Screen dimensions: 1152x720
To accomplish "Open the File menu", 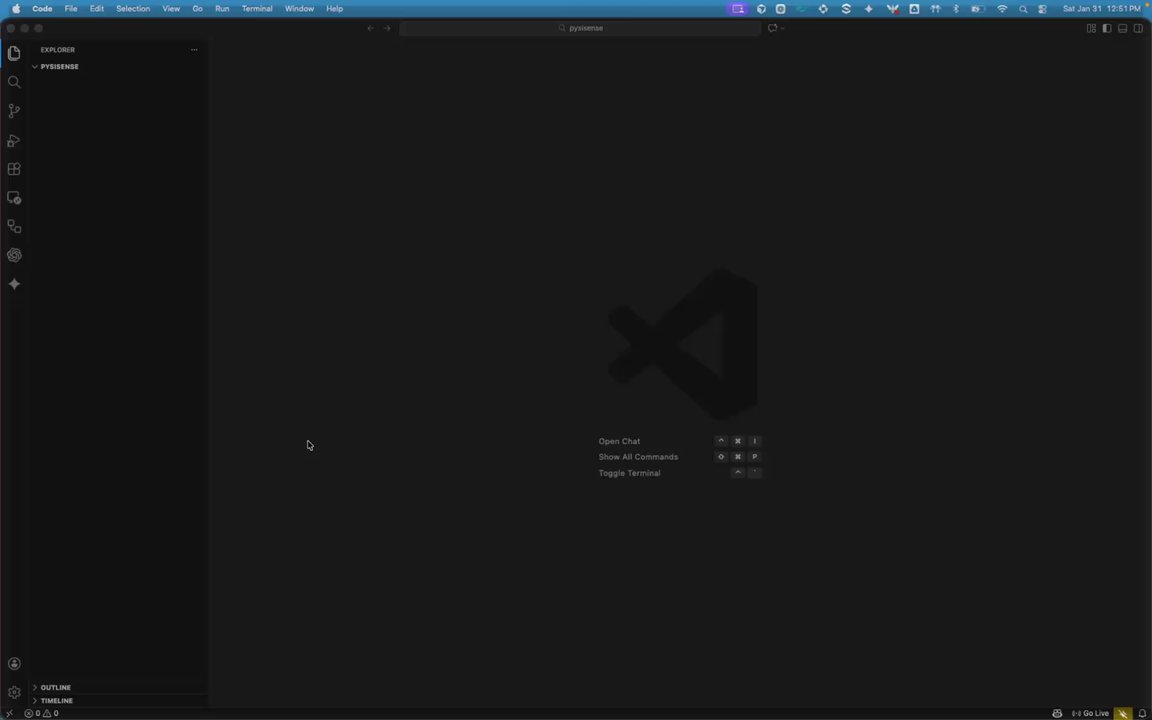I will click(x=71, y=9).
